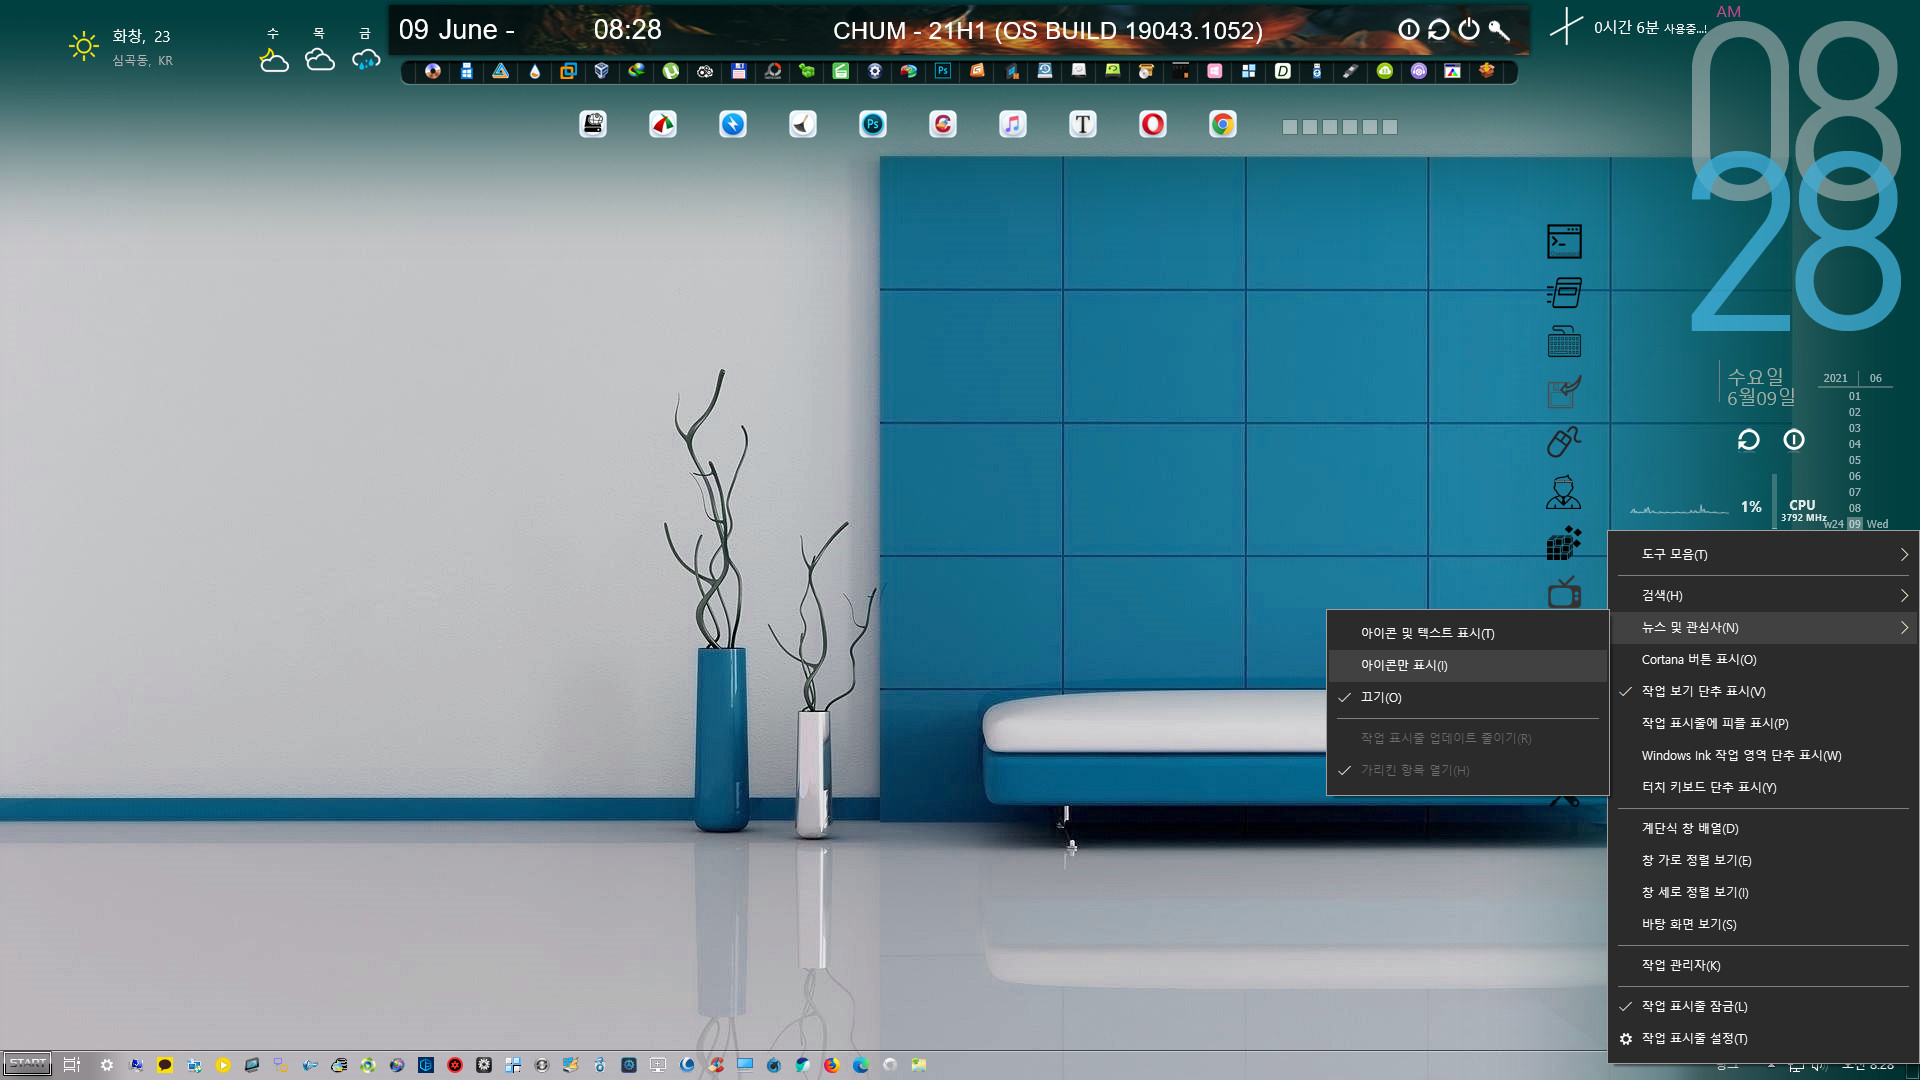Click the wrench tool icon in header
1920x1080 pixels.
(1498, 30)
